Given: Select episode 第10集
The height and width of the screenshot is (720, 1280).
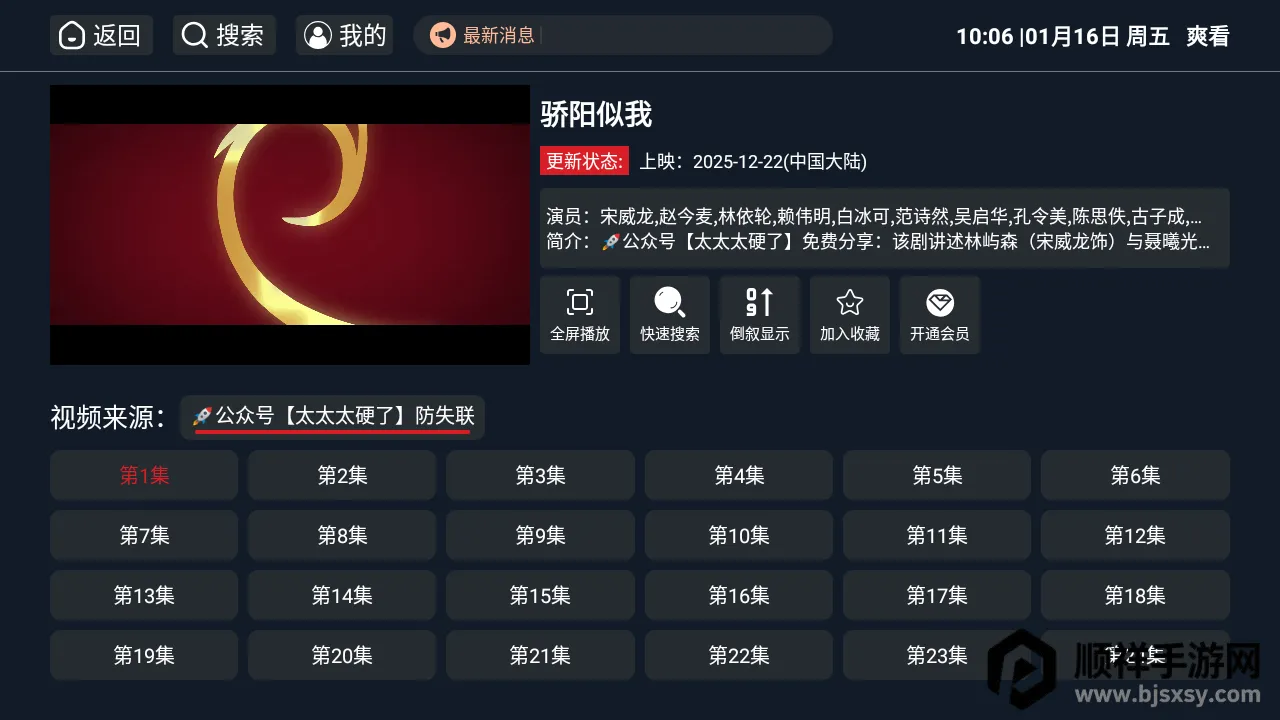Looking at the screenshot, I should [x=739, y=536].
